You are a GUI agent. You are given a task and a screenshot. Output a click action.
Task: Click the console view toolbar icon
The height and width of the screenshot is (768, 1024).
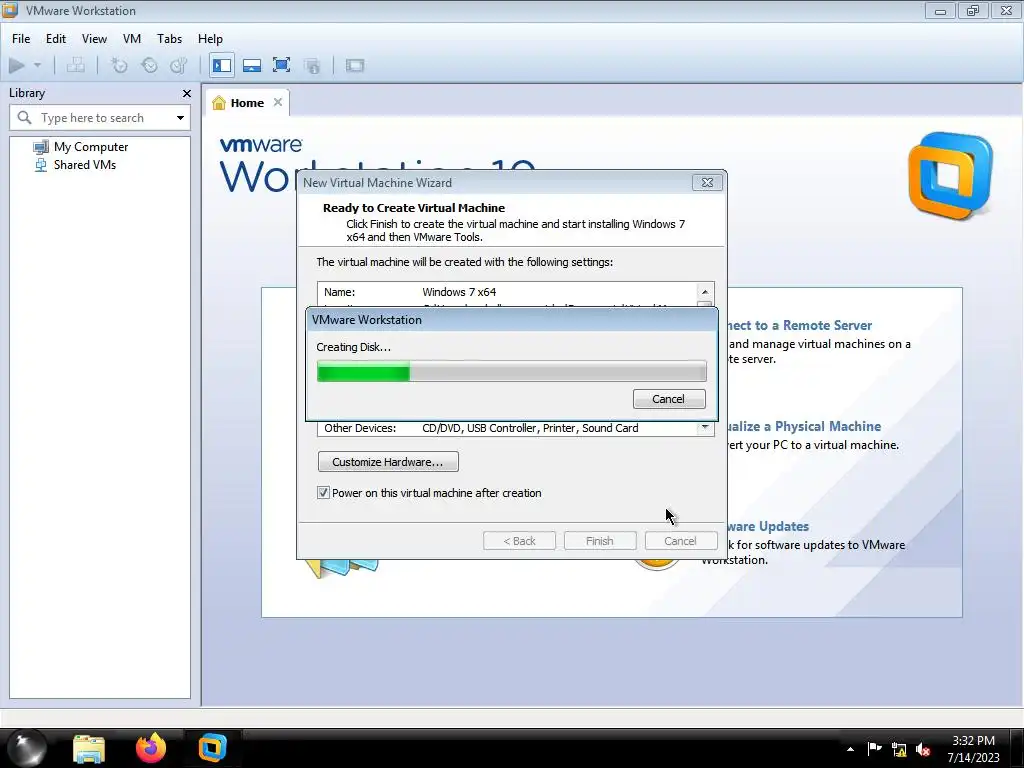(355, 65)
